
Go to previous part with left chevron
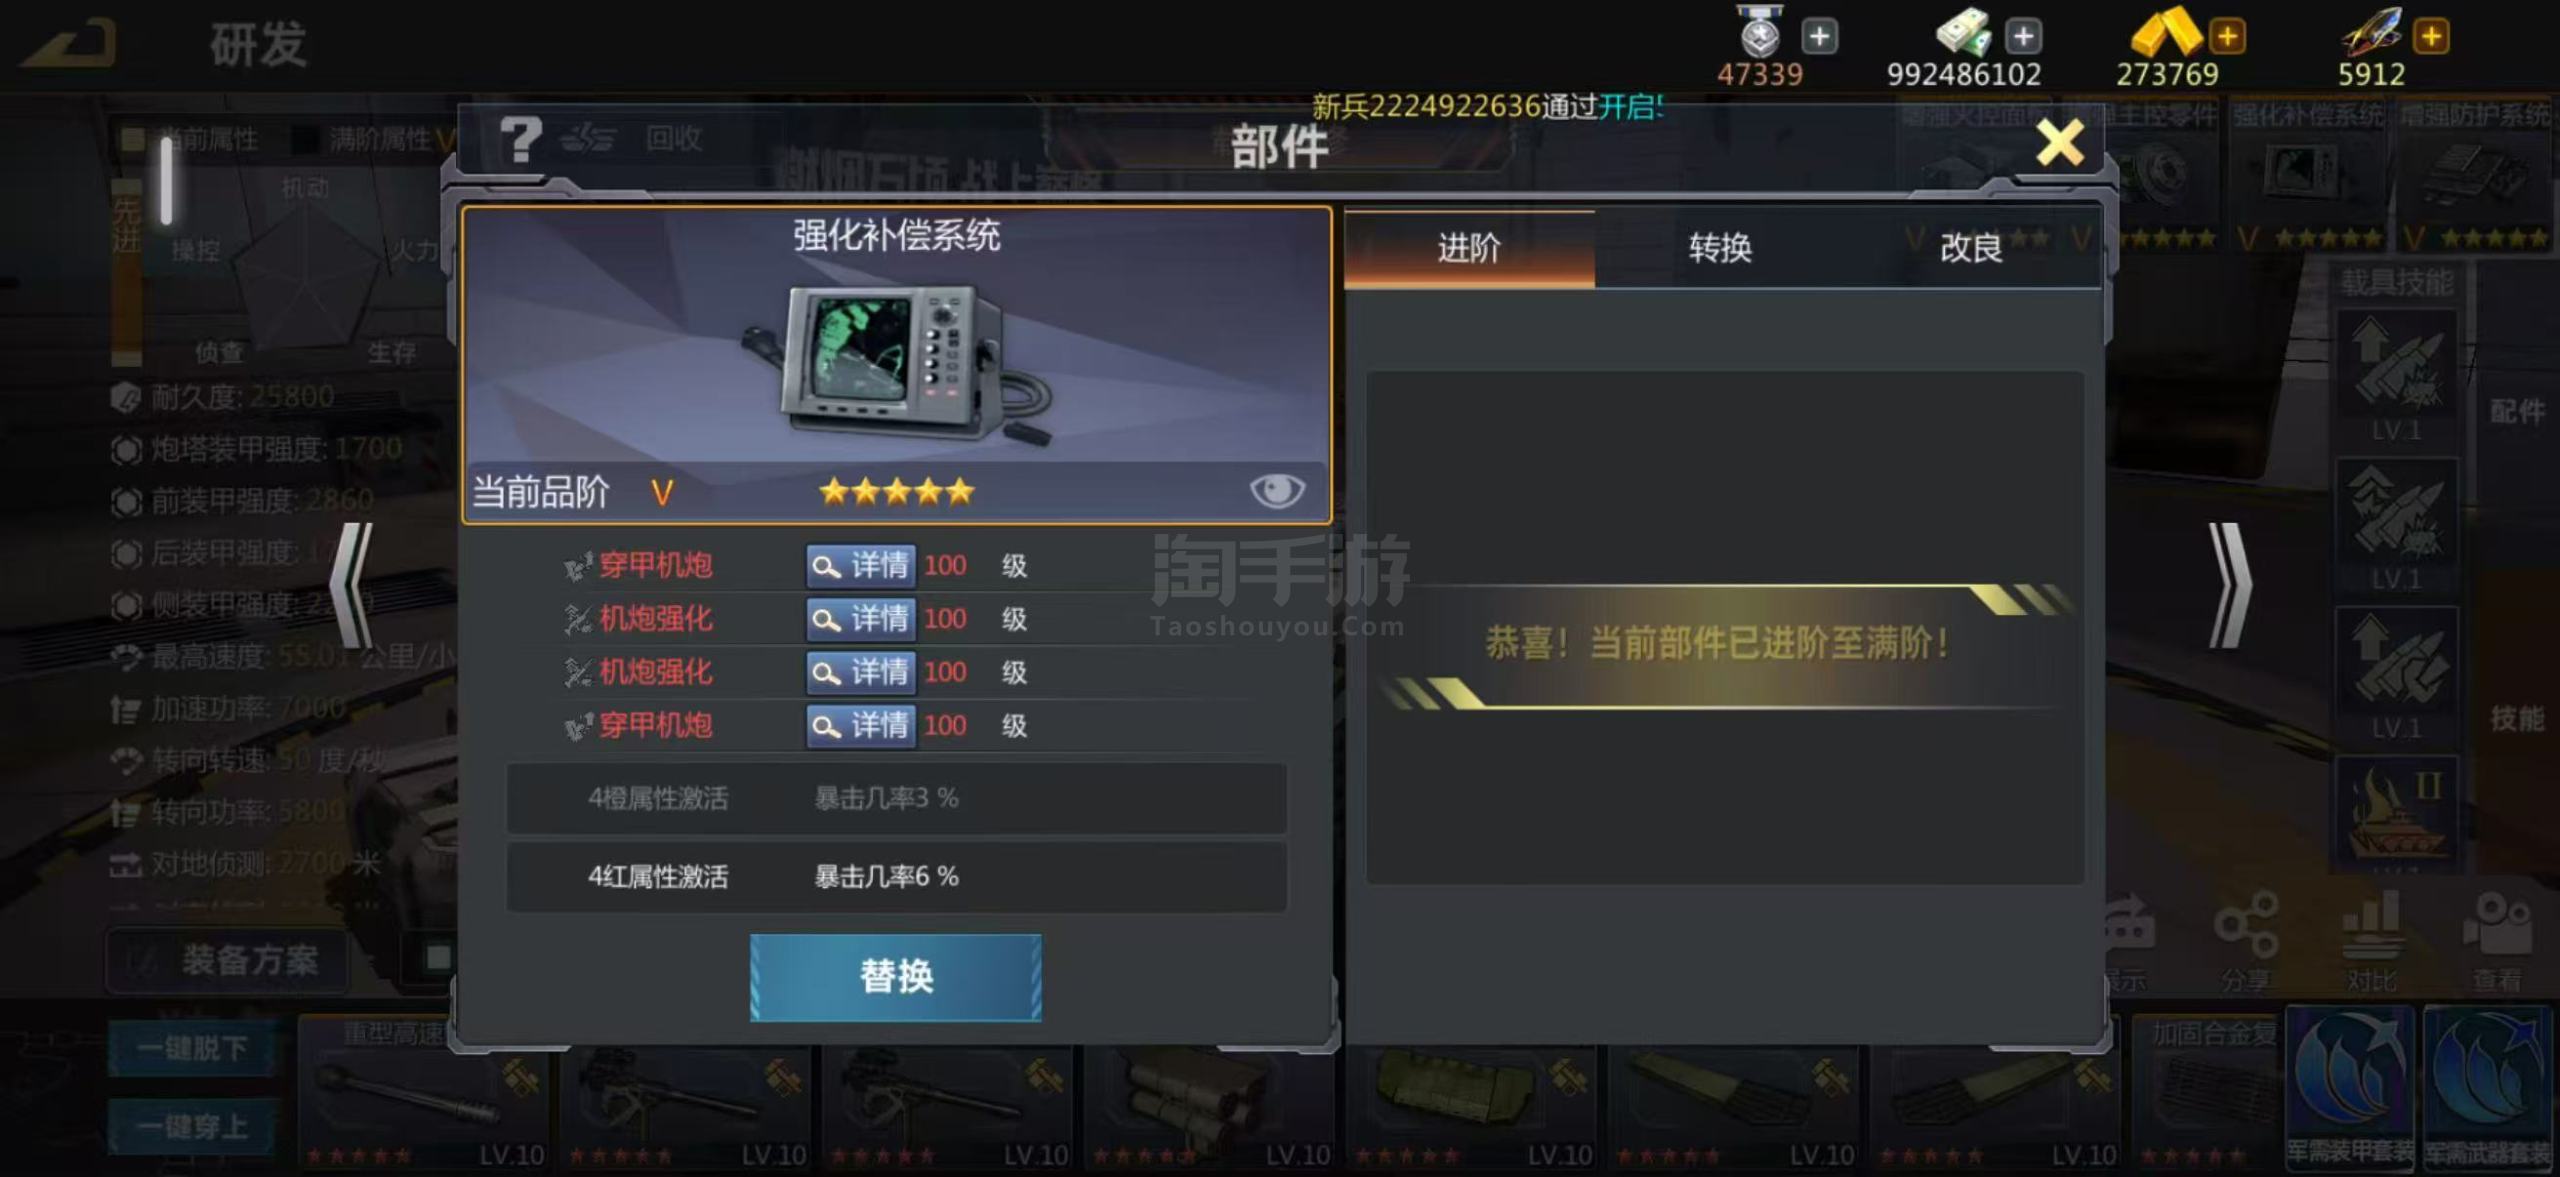click(x=352, y=585)
